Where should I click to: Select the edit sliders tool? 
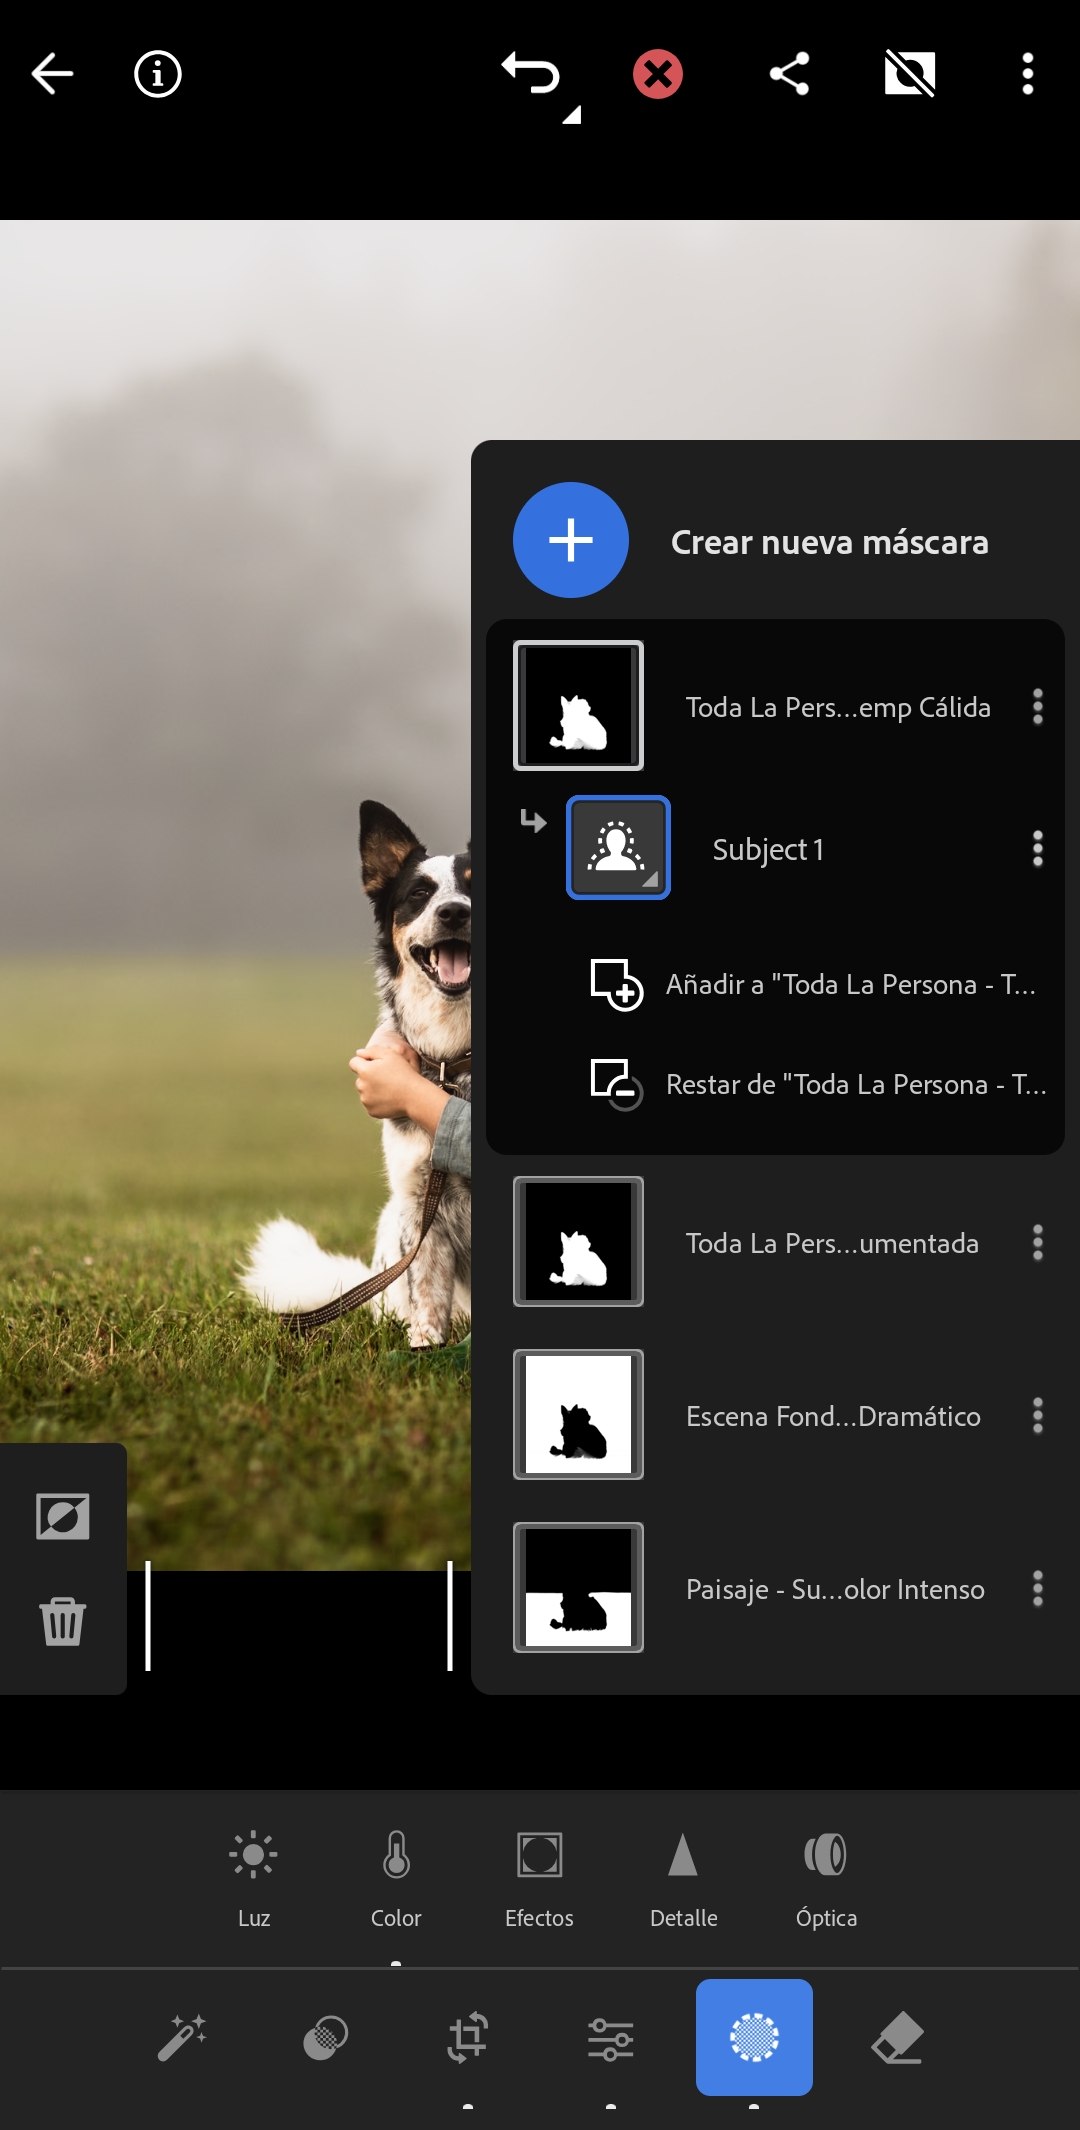(x=611, y=2038)
